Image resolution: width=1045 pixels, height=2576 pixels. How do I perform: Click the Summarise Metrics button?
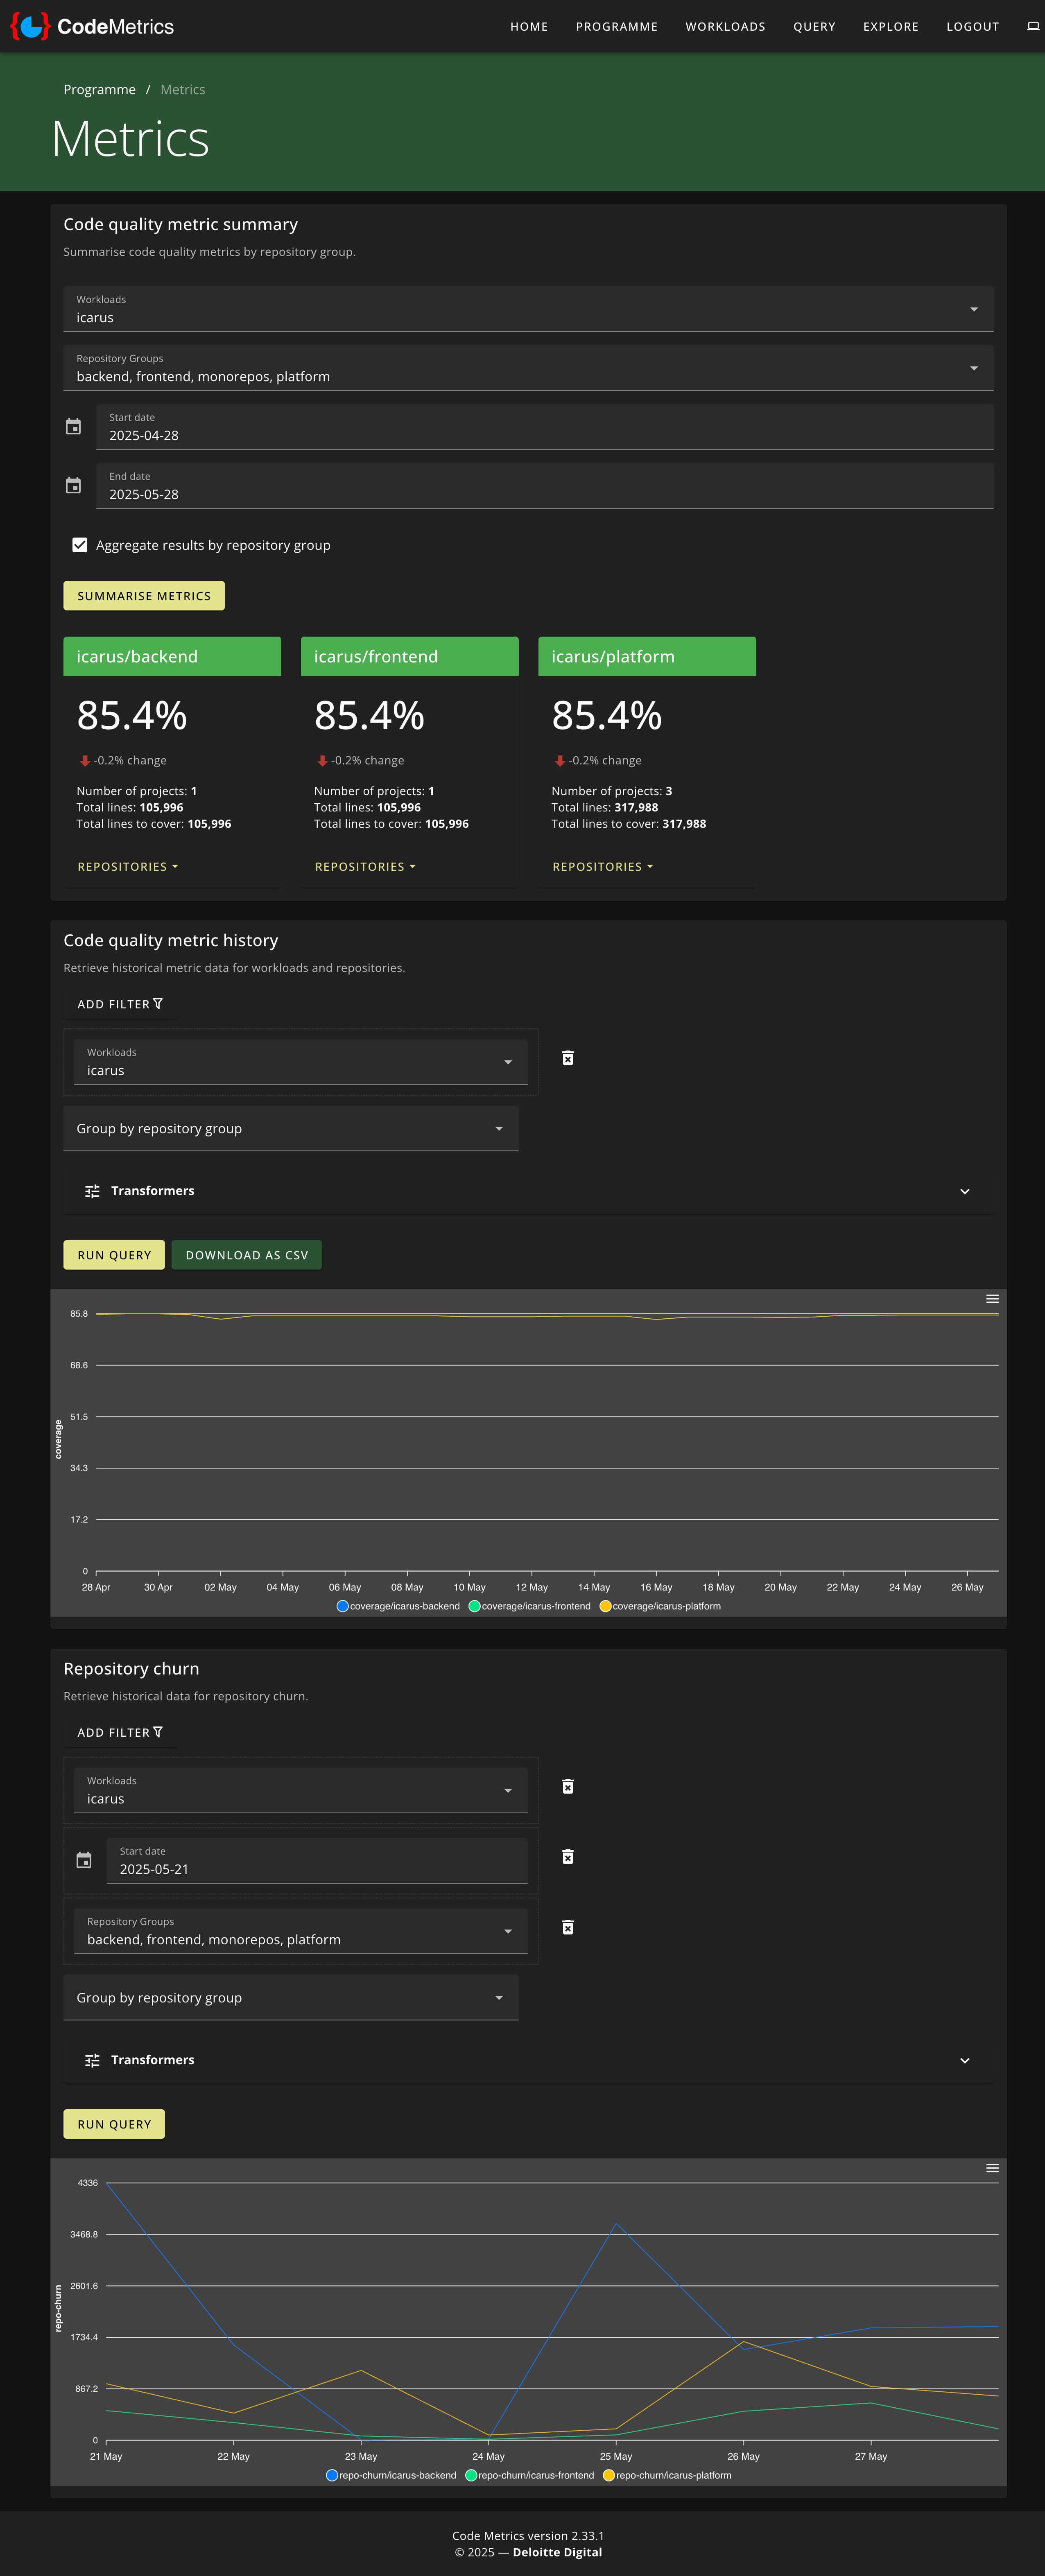click(144, 596)
